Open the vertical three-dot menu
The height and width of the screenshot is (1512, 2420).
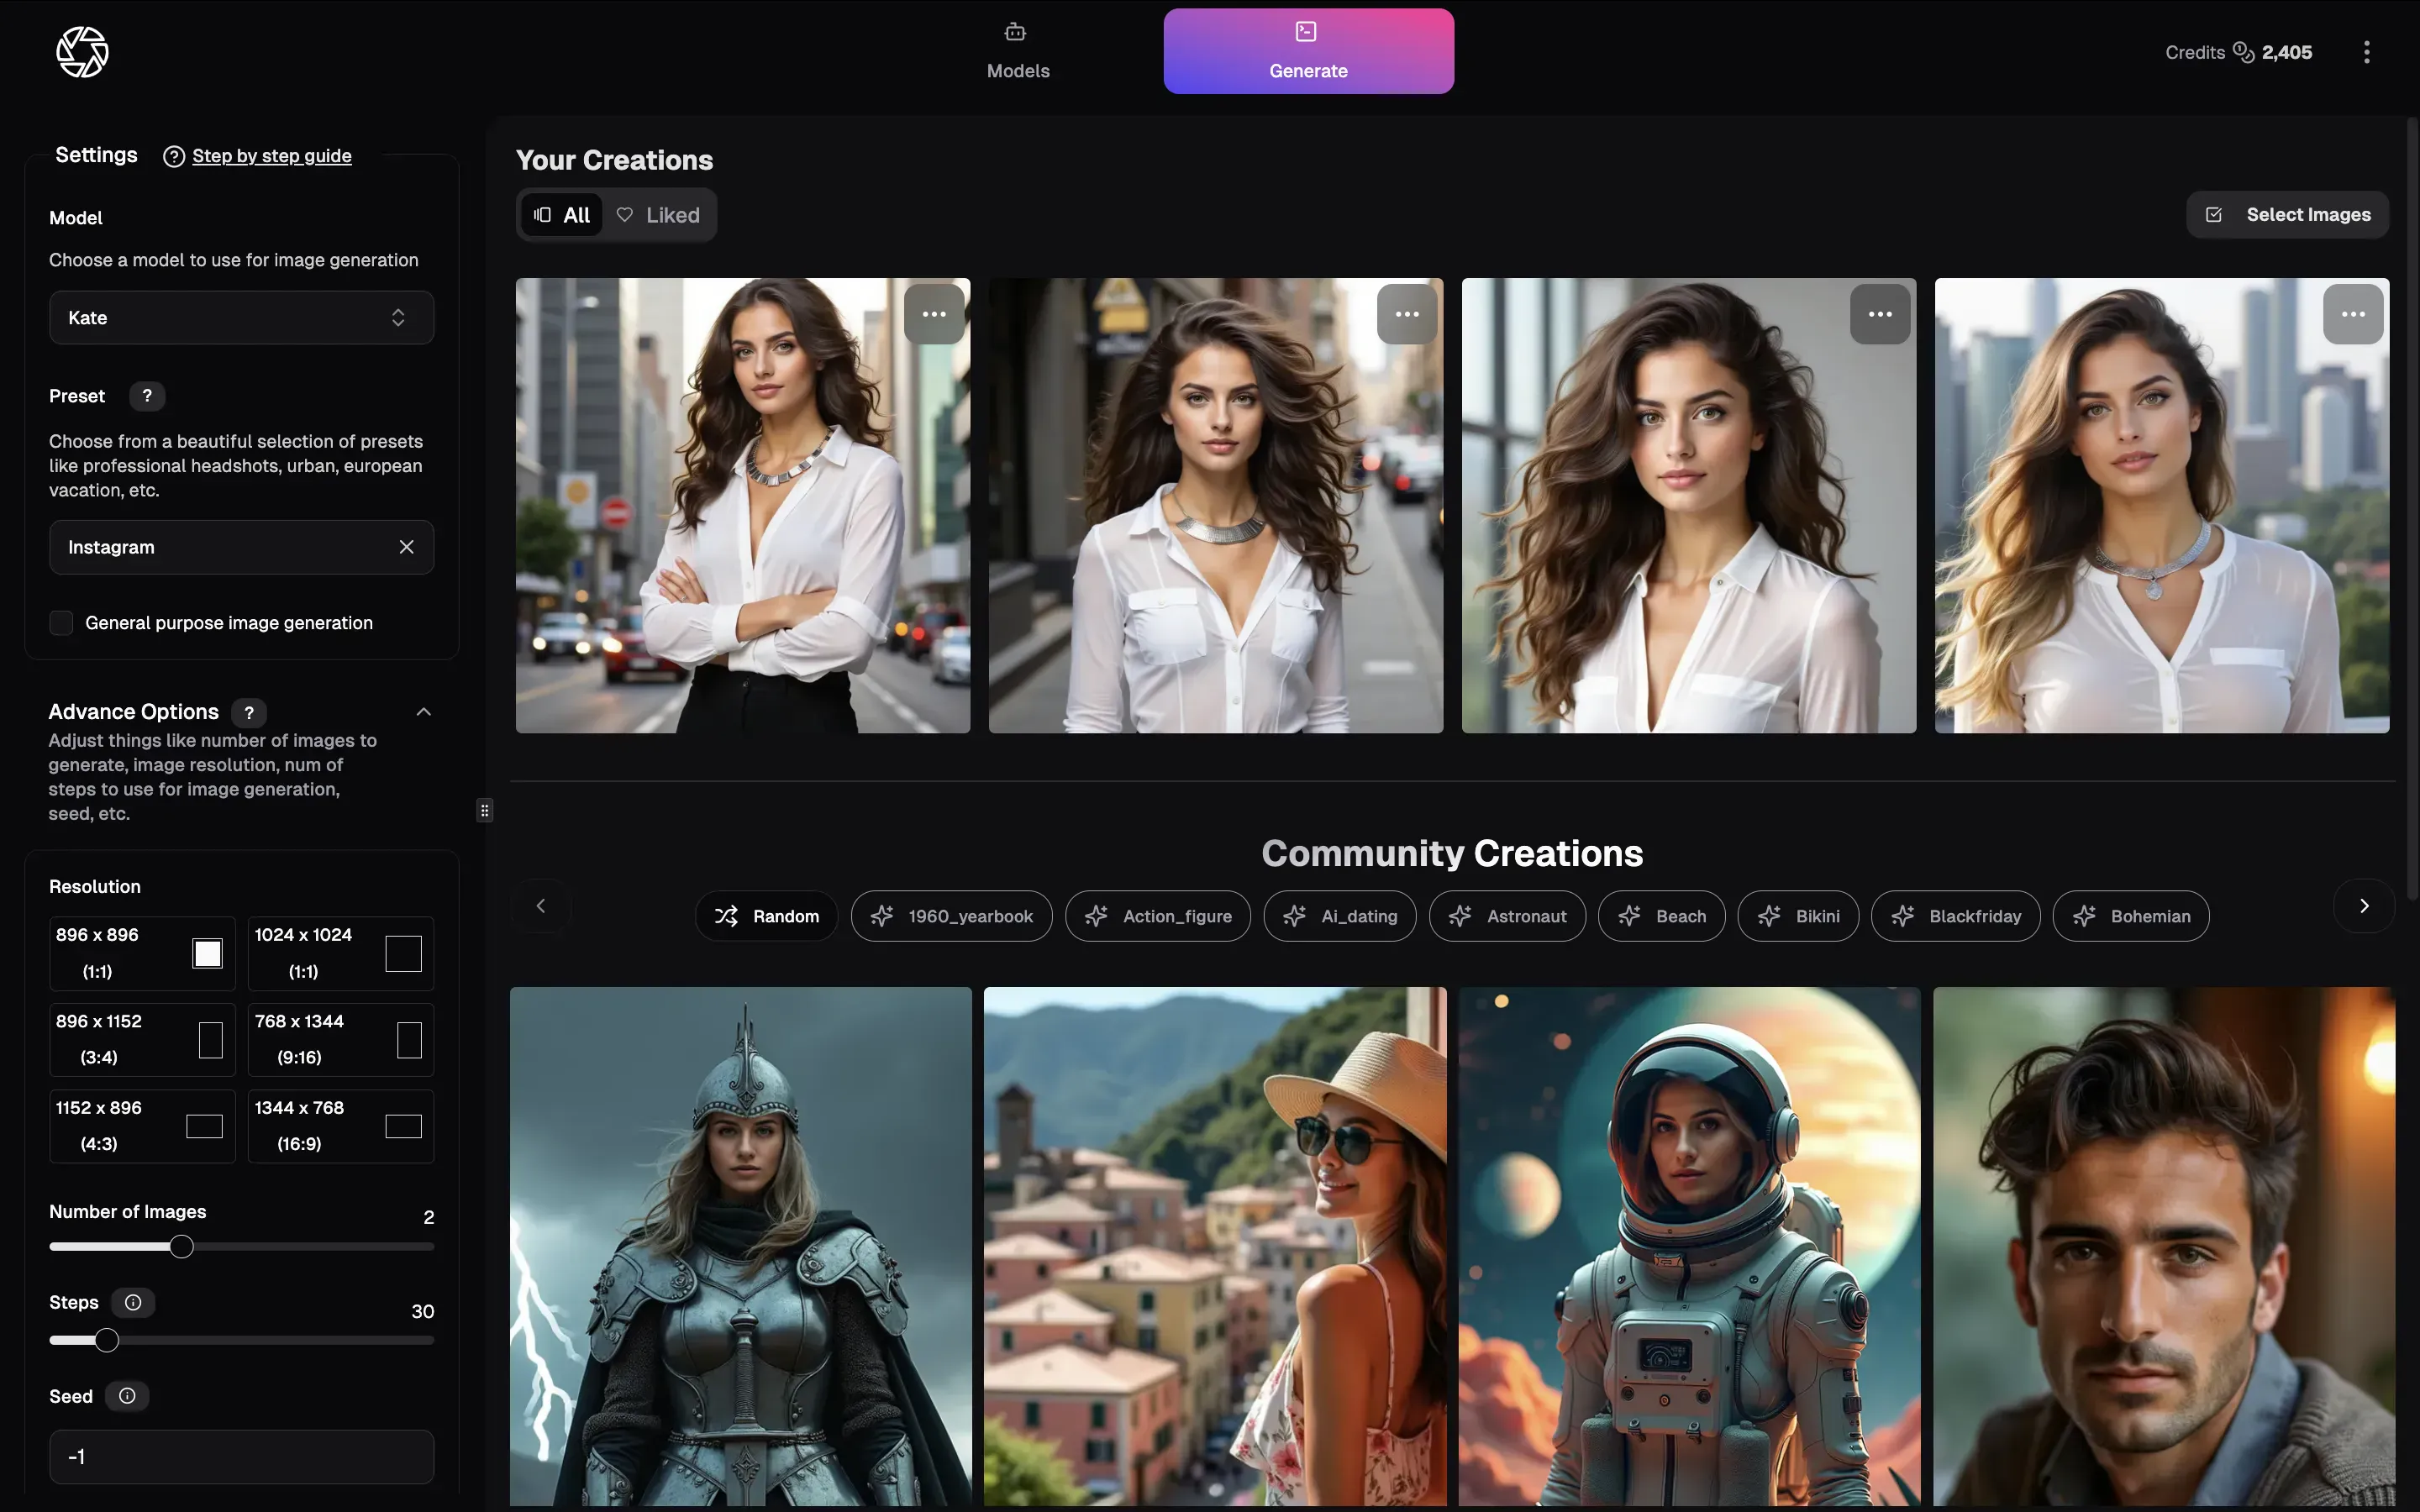[x=2366, y=52]
